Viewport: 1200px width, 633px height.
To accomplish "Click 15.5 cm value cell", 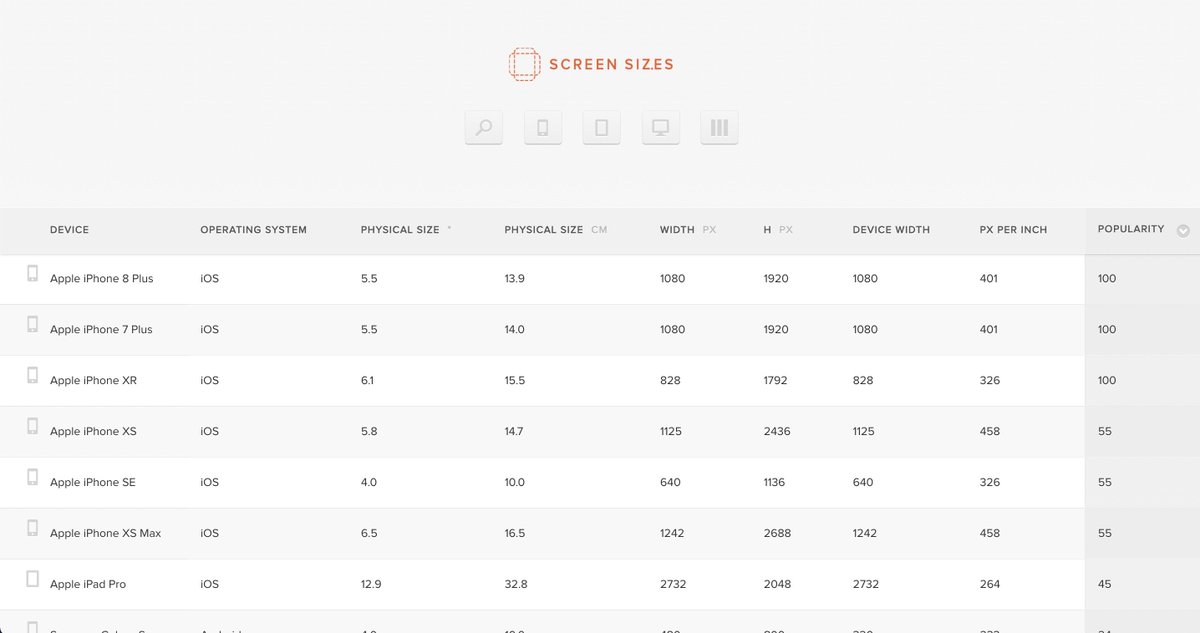I will click(514, 381).
